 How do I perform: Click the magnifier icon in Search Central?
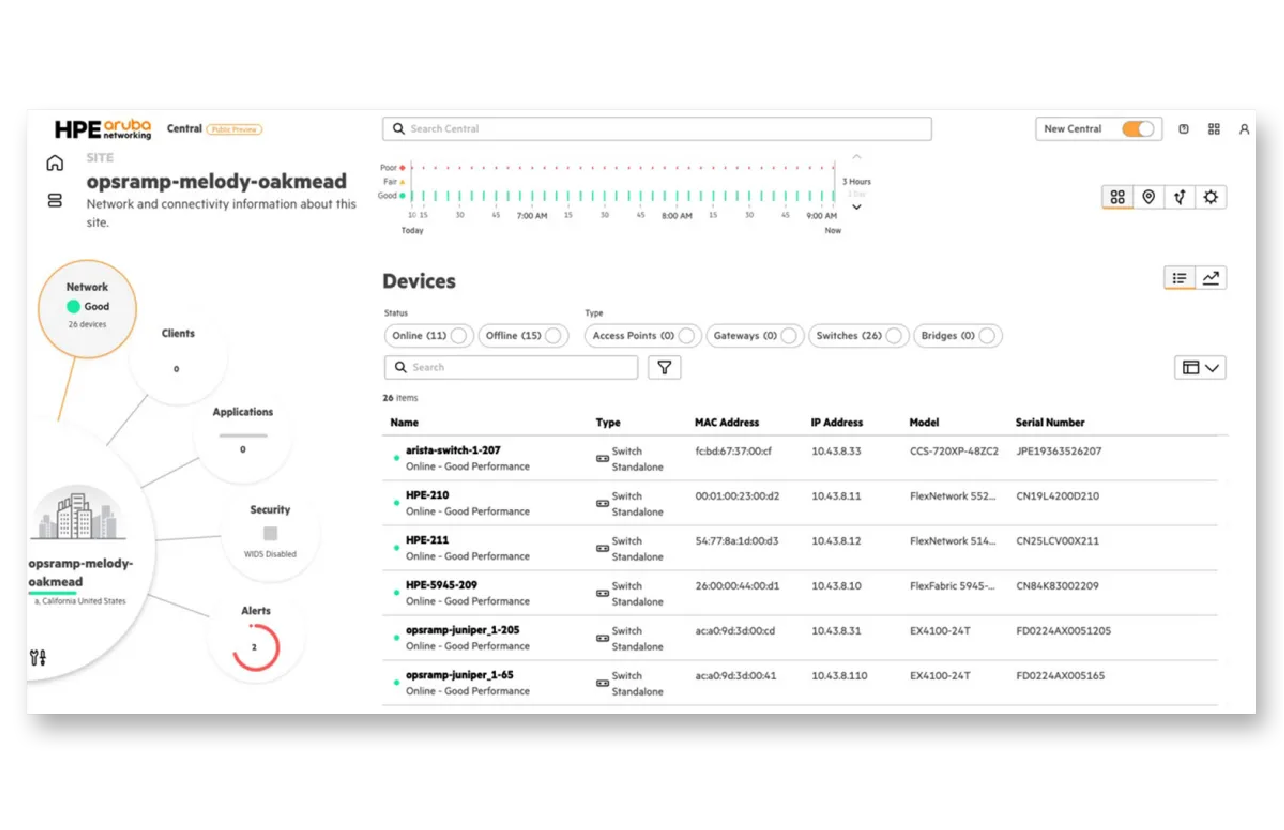(x=399, y=129)
